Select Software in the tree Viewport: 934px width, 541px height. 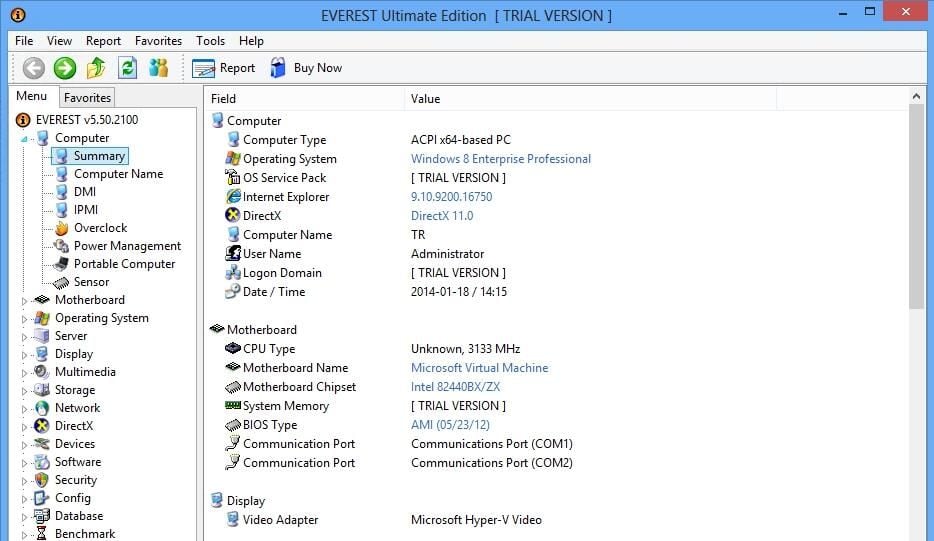78,462
